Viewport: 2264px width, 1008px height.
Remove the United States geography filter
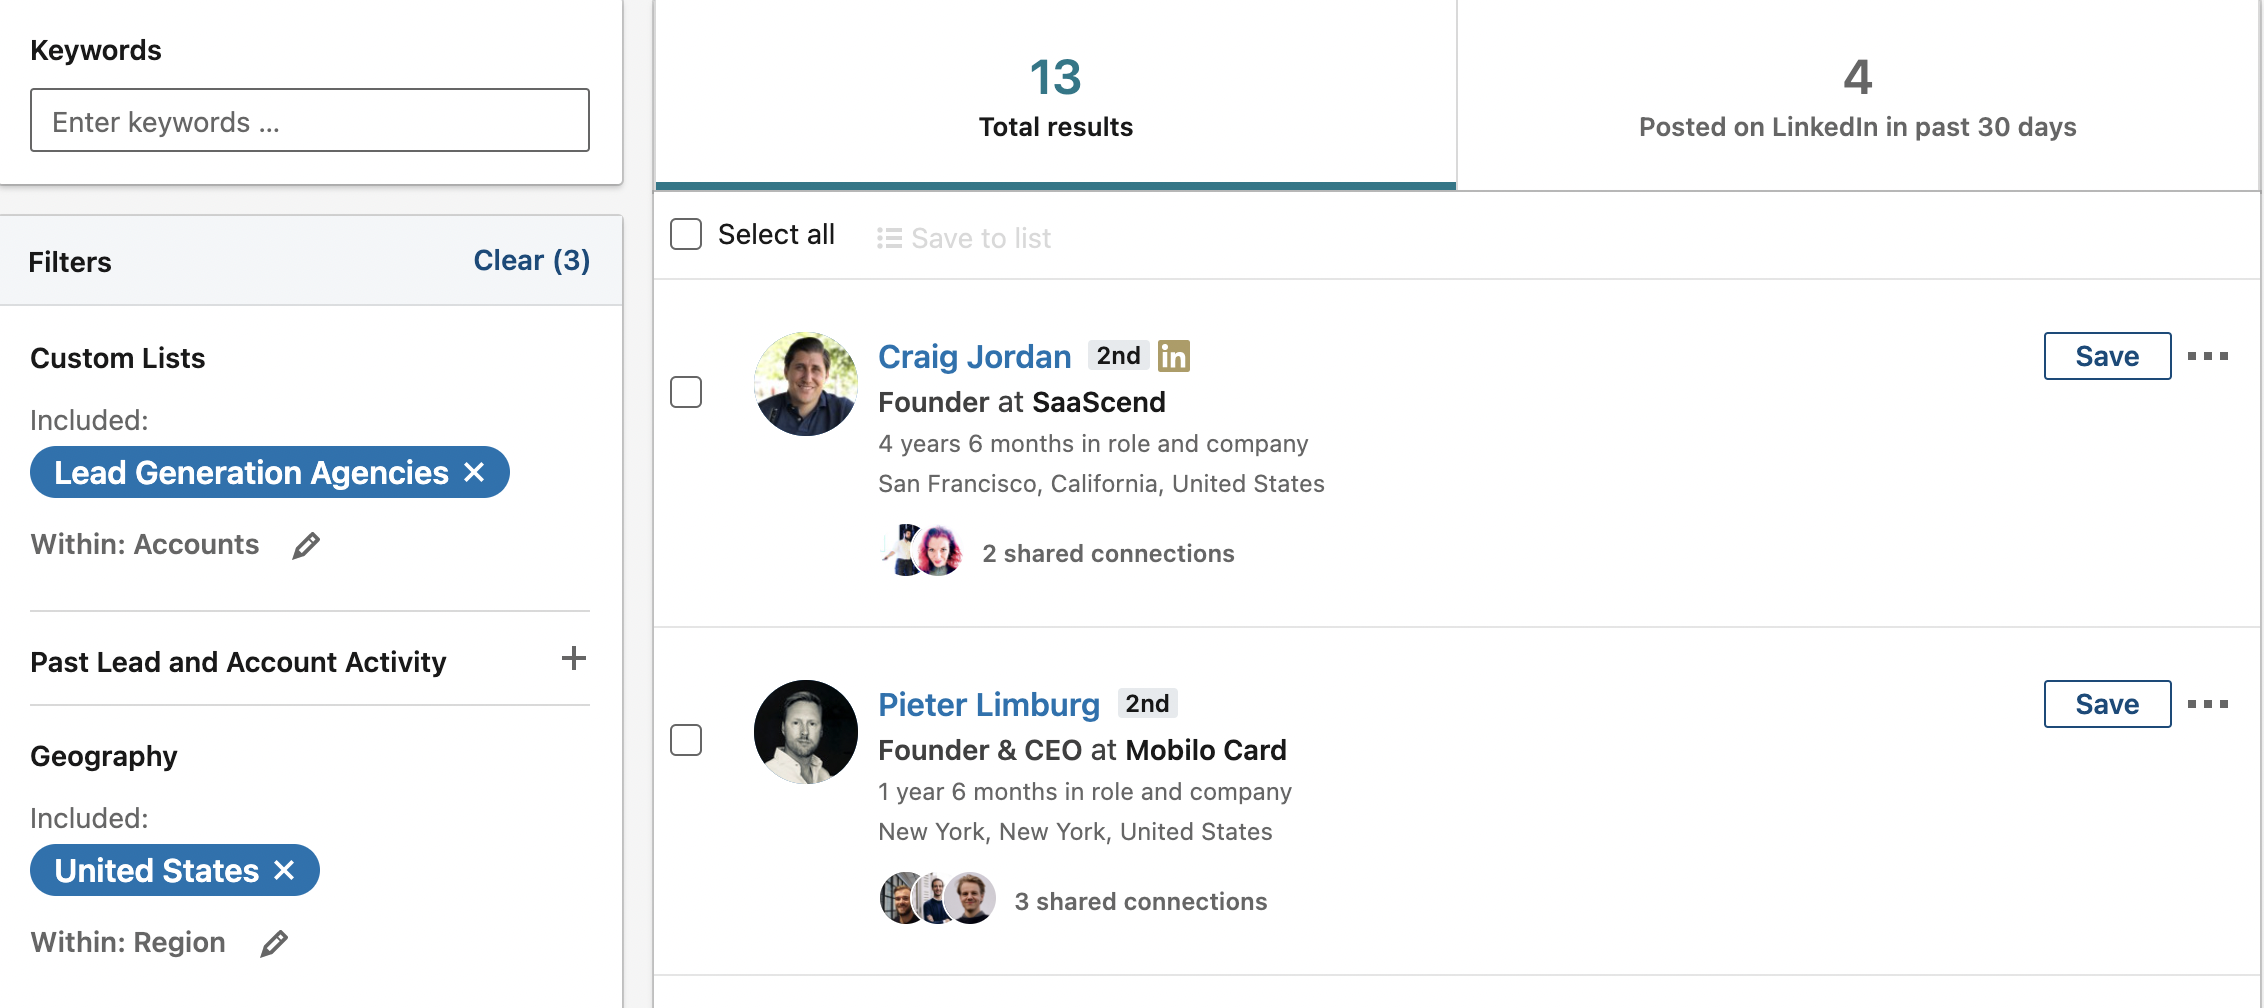[284, 870]
